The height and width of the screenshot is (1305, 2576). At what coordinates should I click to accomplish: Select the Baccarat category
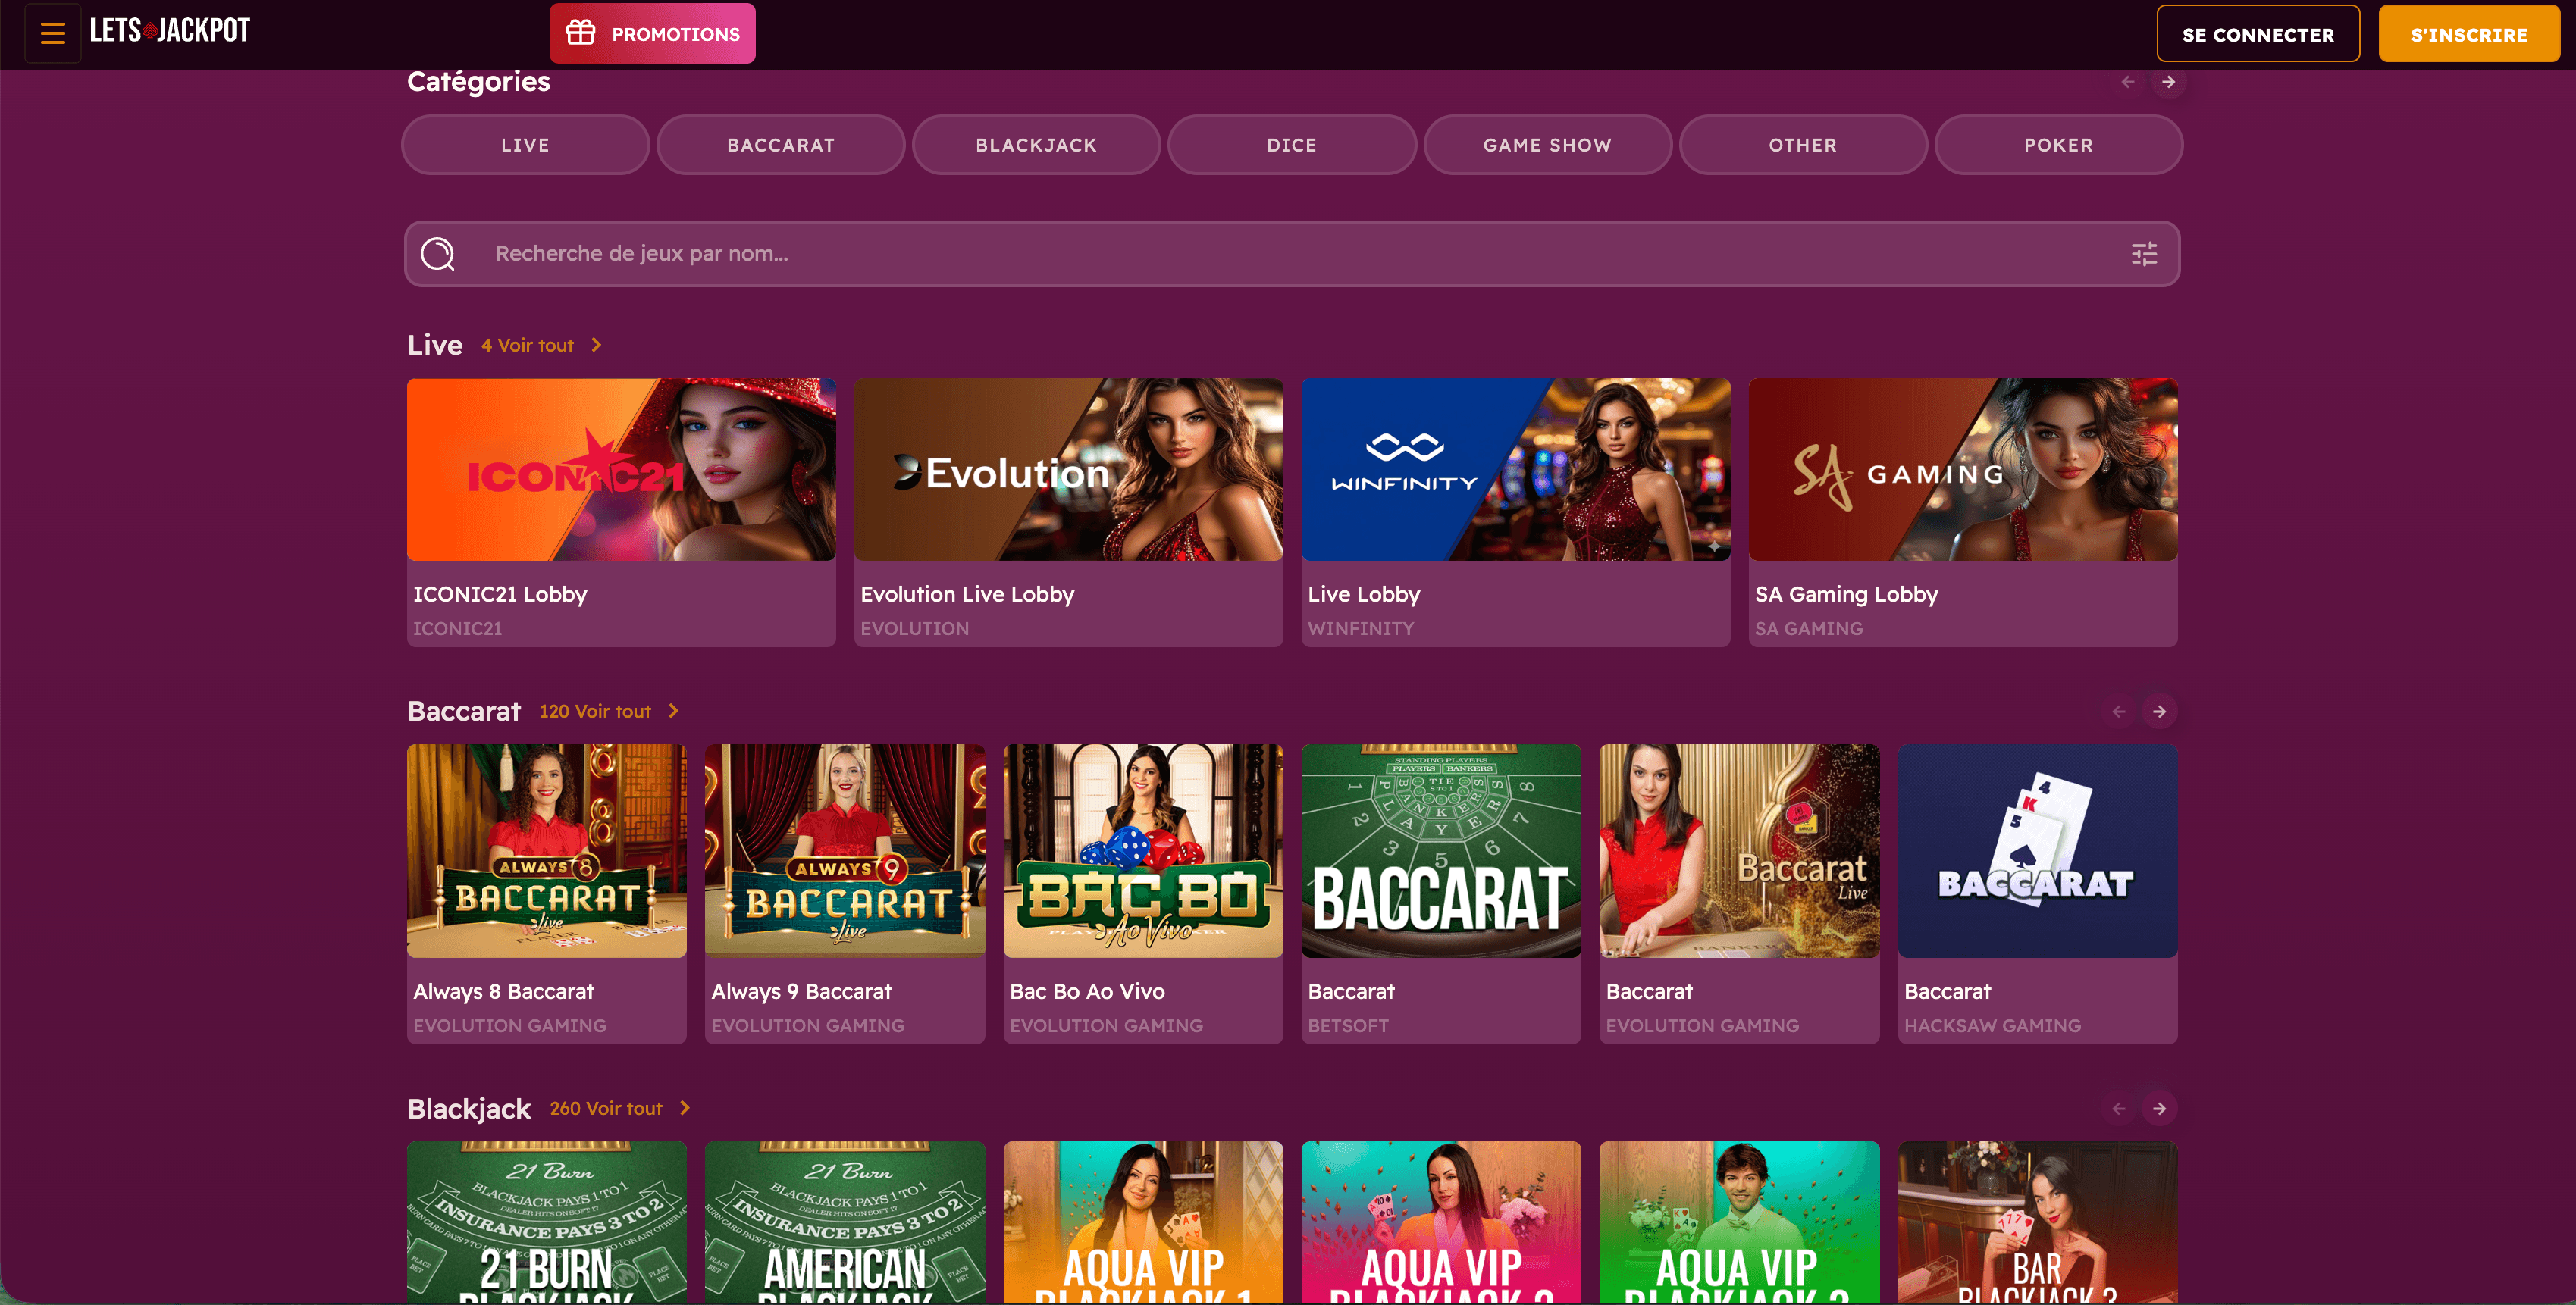781,145
